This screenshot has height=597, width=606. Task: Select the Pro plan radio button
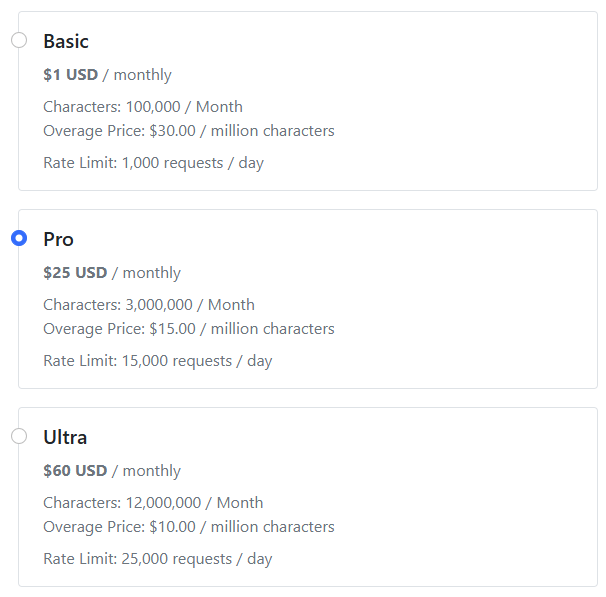[x=18, y=239]
